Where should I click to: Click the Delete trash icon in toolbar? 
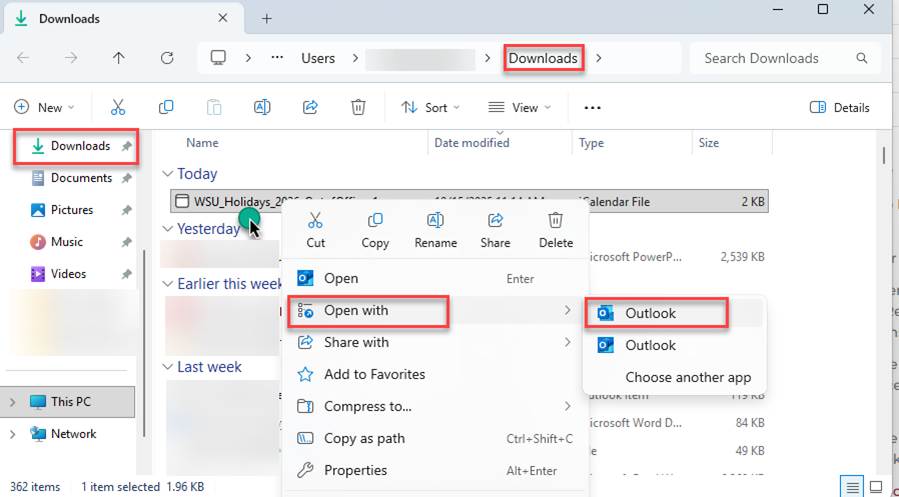coord(358,107)
